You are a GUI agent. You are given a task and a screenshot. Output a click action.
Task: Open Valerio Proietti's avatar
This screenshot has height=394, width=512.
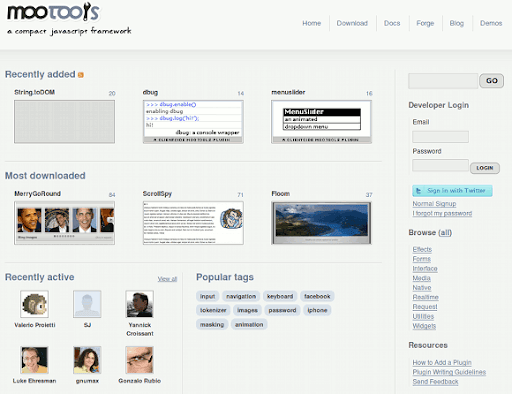tap(34, 304)
